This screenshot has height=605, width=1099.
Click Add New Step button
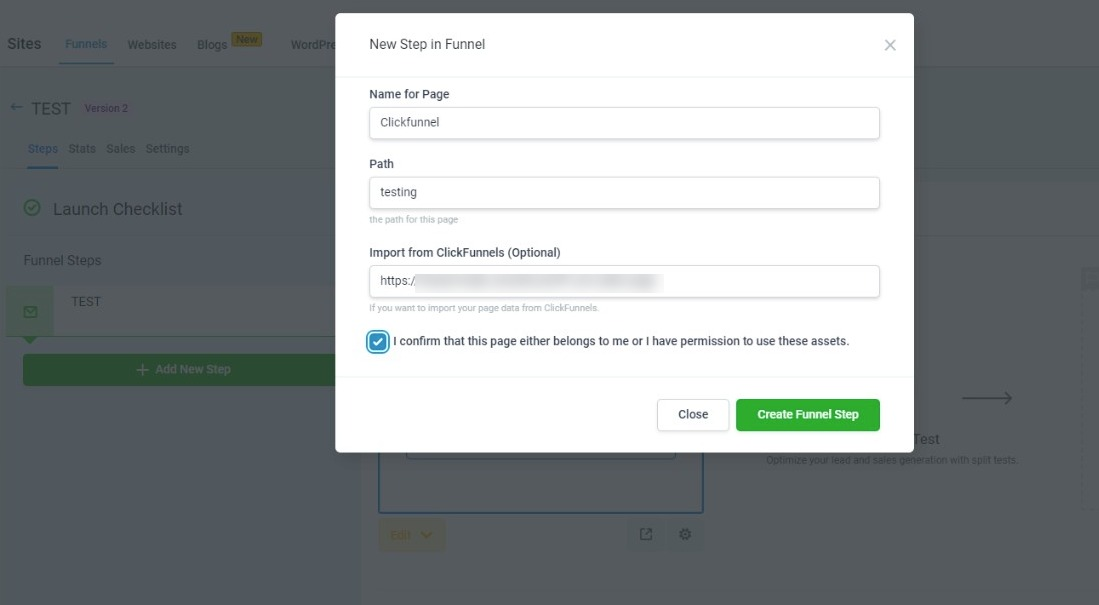click(x=183, y=370)
